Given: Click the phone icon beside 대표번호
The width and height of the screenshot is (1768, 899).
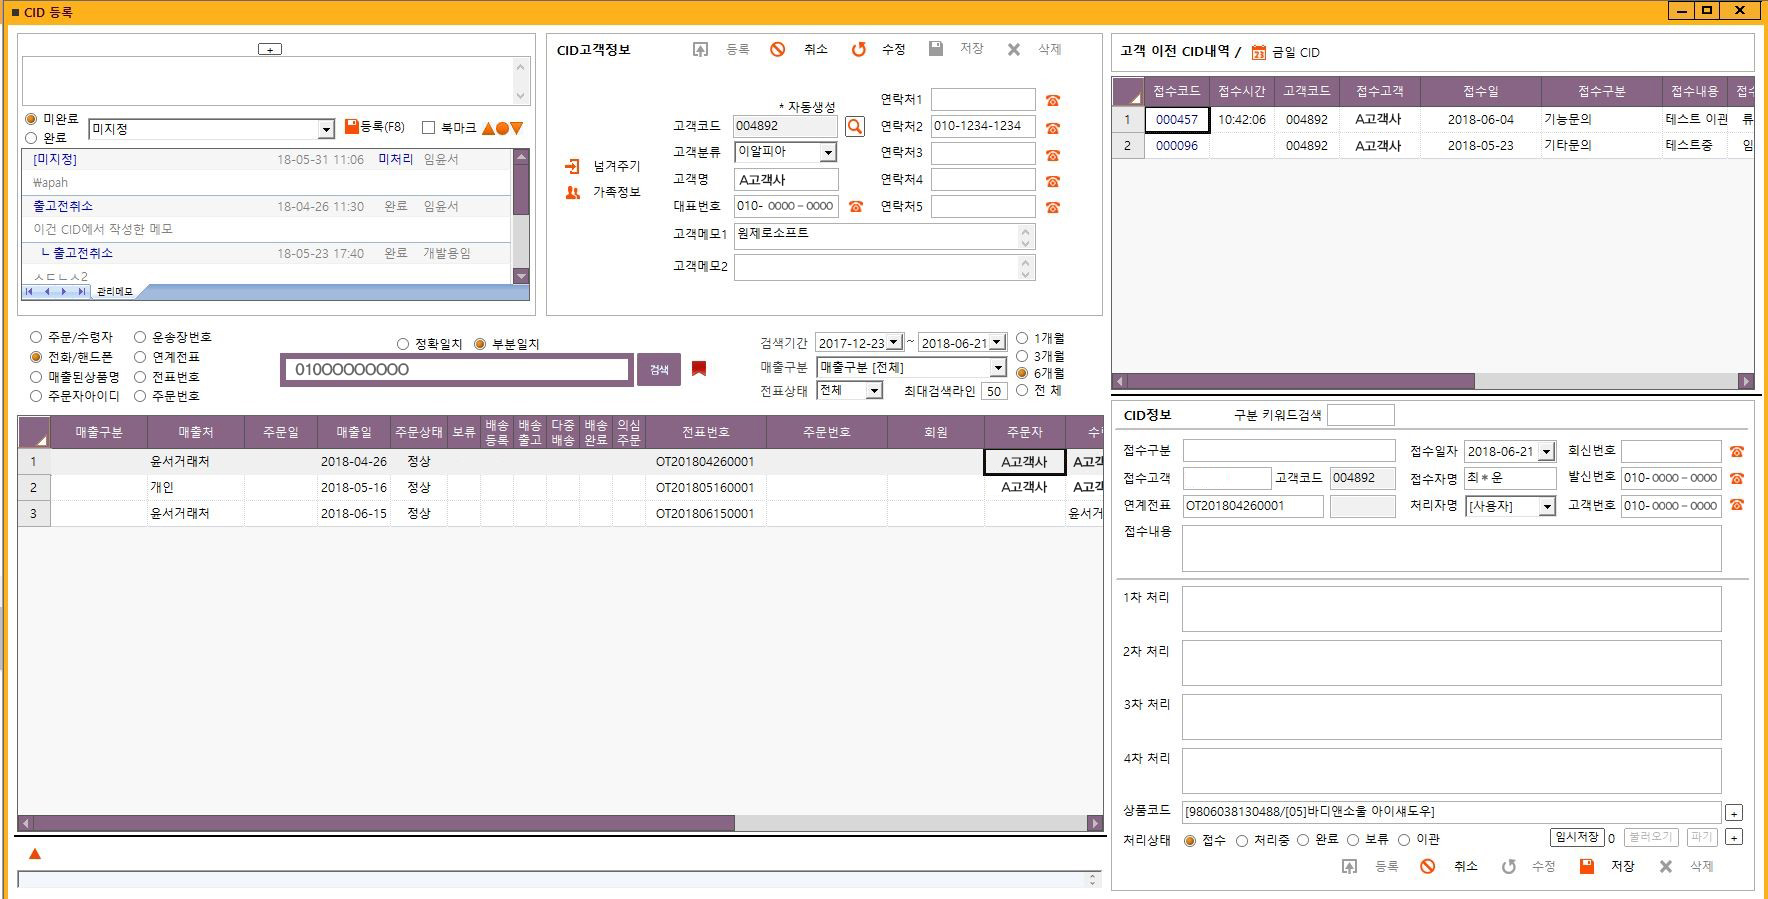Looking at the screenshot, I should click(855, 206).
